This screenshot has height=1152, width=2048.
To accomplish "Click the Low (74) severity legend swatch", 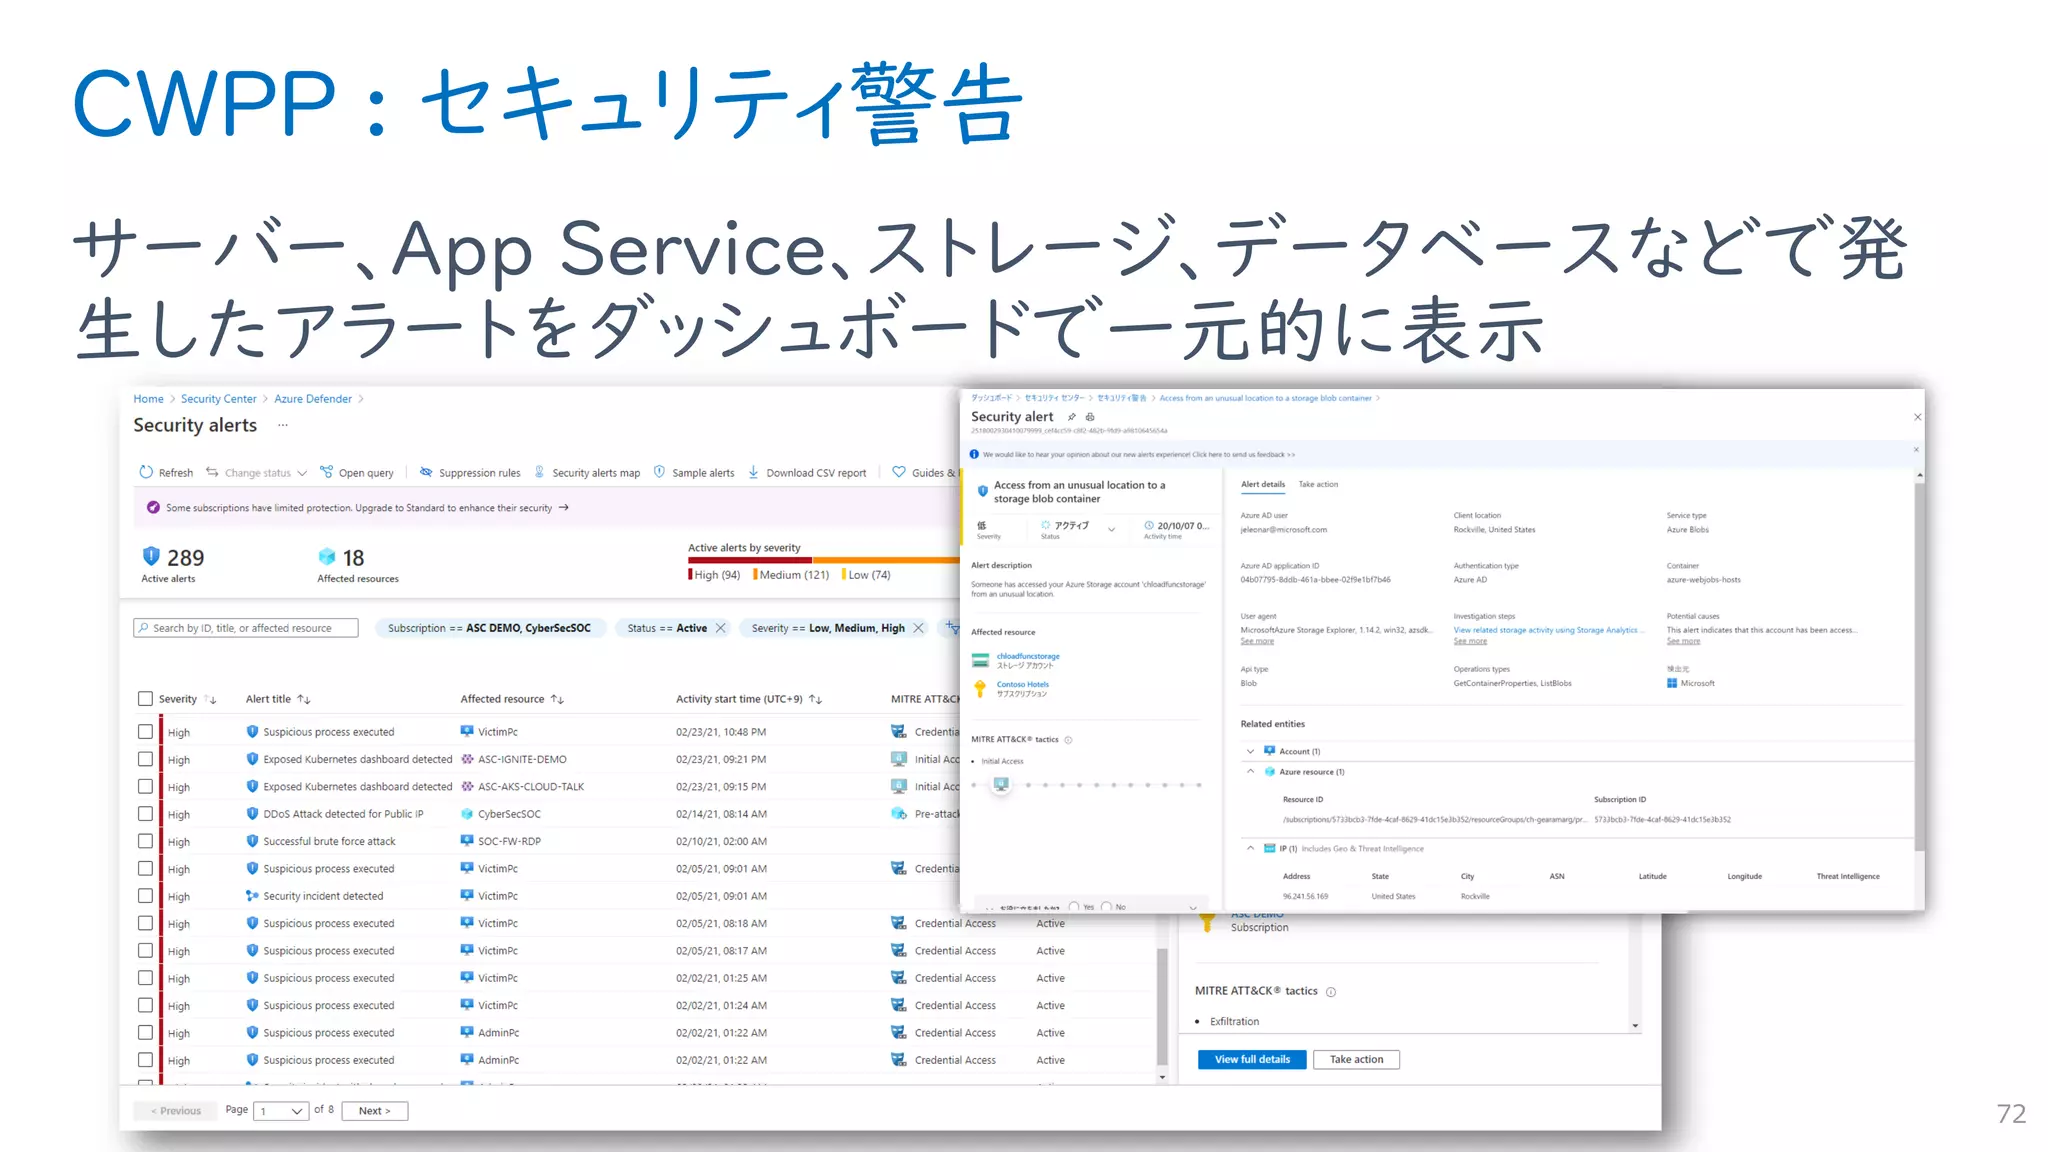I will [844, 575].
